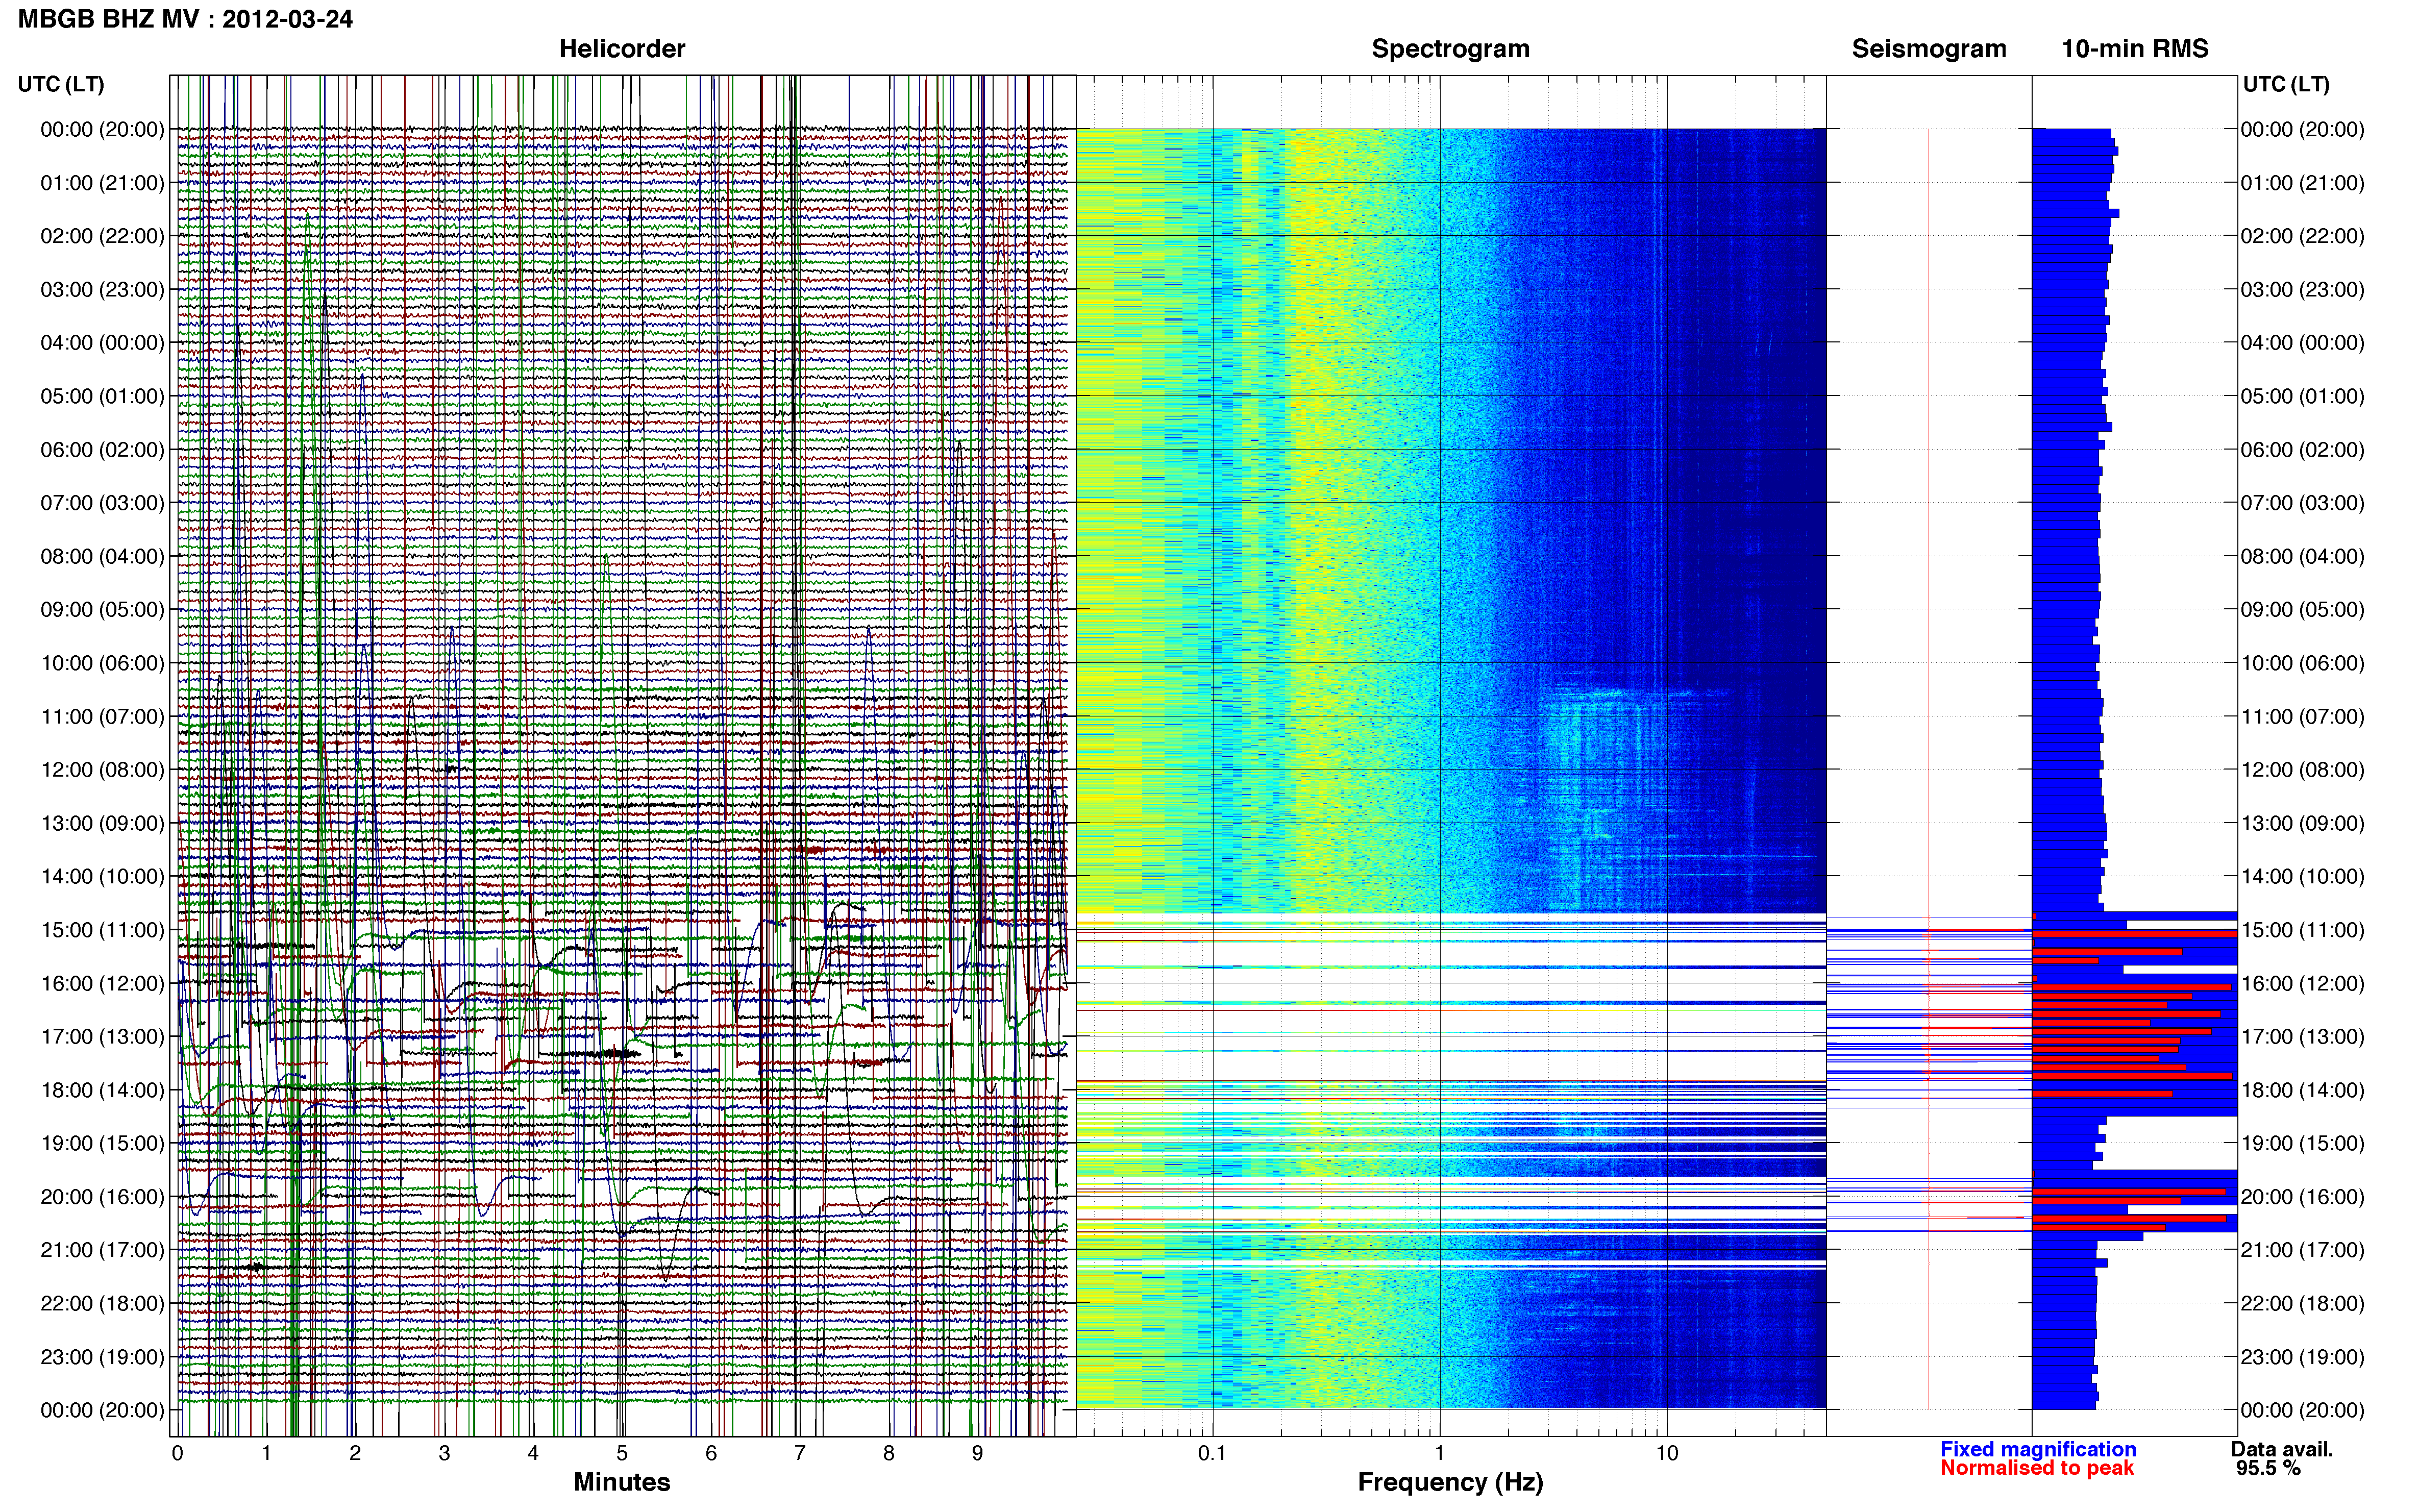Click left time label '09:00 (05:00)'
The width and height of the screenshot is (2419, 1512).
pos(102,610)
